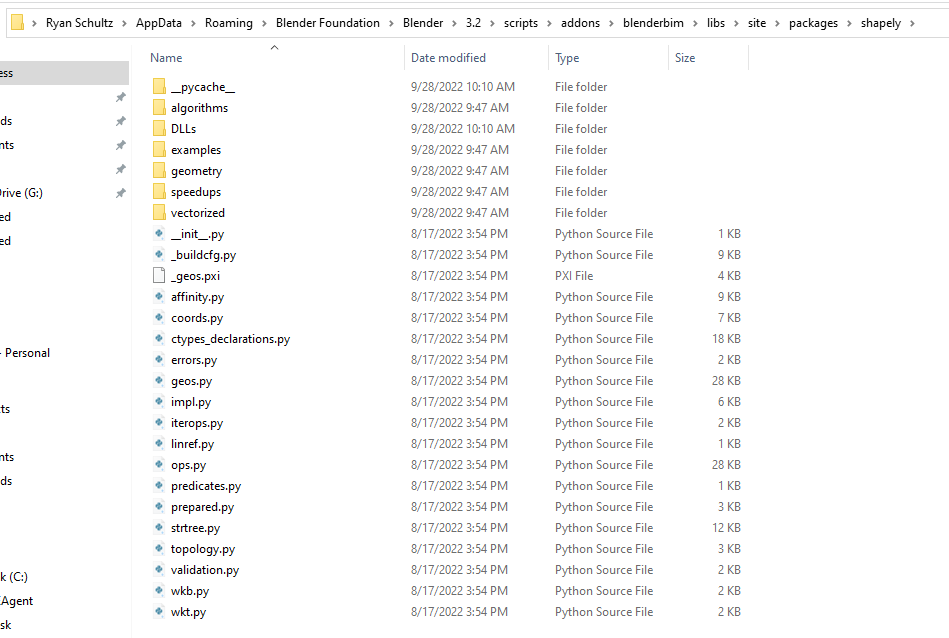Navigate to Blender Foundation via the breadcrumb
This screenshot has width=949, height=638.
click(330, 21)
